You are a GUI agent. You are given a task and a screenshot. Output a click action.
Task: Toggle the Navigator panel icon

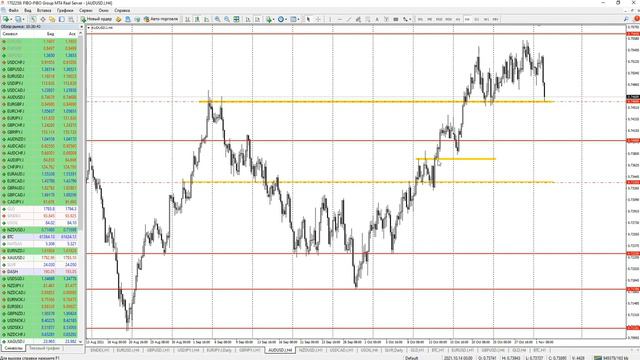click(x=52, y=19)
